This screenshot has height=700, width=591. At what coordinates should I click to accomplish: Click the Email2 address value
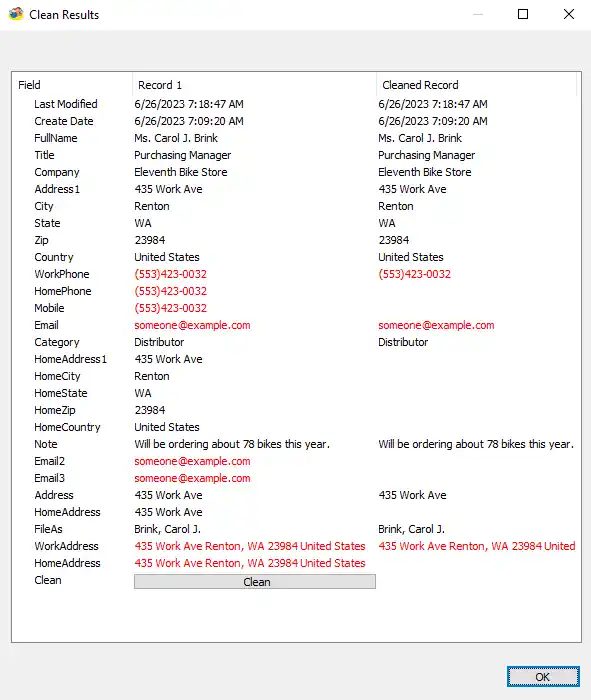pos(192,461)
